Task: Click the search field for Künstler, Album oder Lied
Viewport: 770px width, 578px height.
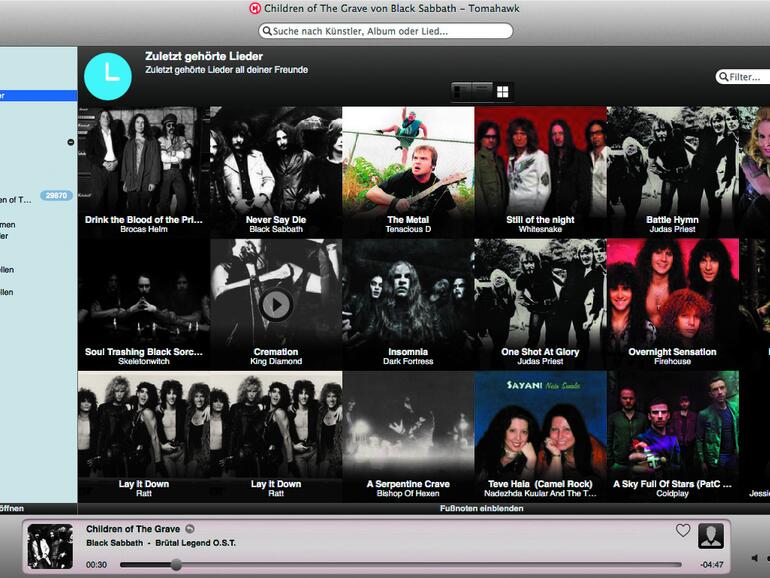Action: click(385, 31)
